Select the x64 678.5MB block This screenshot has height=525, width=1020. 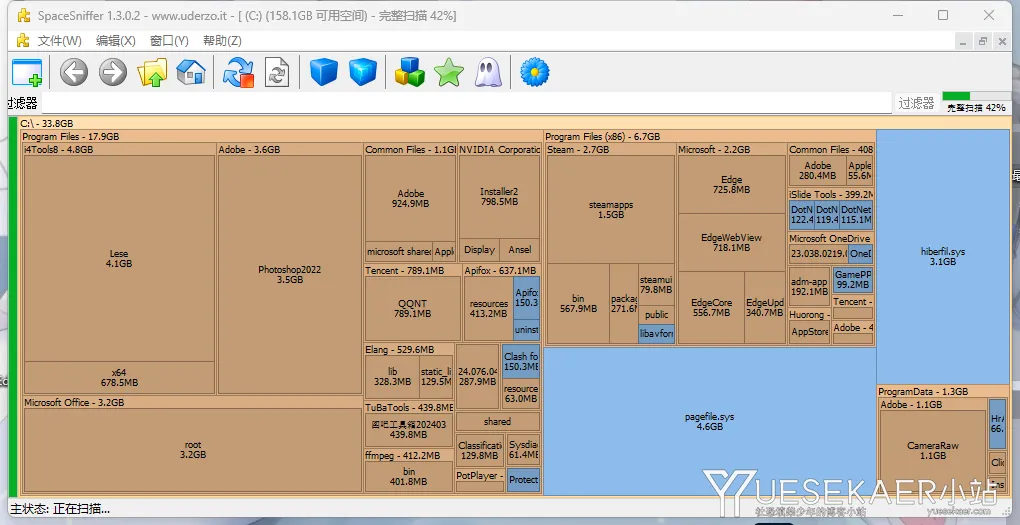119,377
